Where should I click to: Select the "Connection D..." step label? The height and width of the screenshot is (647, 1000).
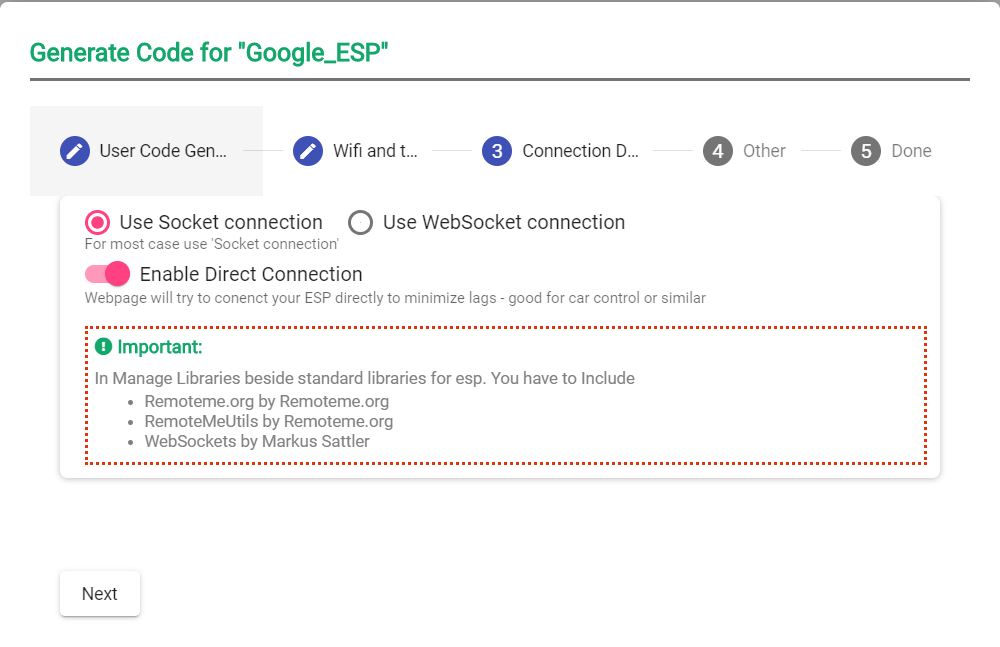(580, 151)
